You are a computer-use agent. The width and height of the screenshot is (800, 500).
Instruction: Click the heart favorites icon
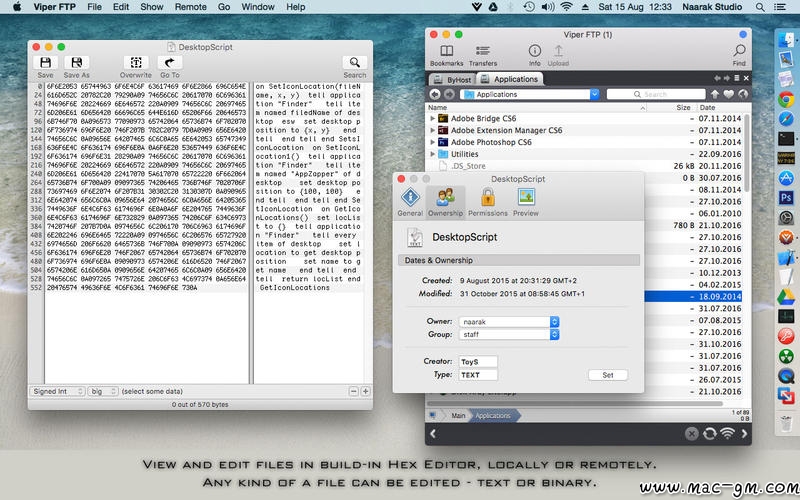point(729,94)
